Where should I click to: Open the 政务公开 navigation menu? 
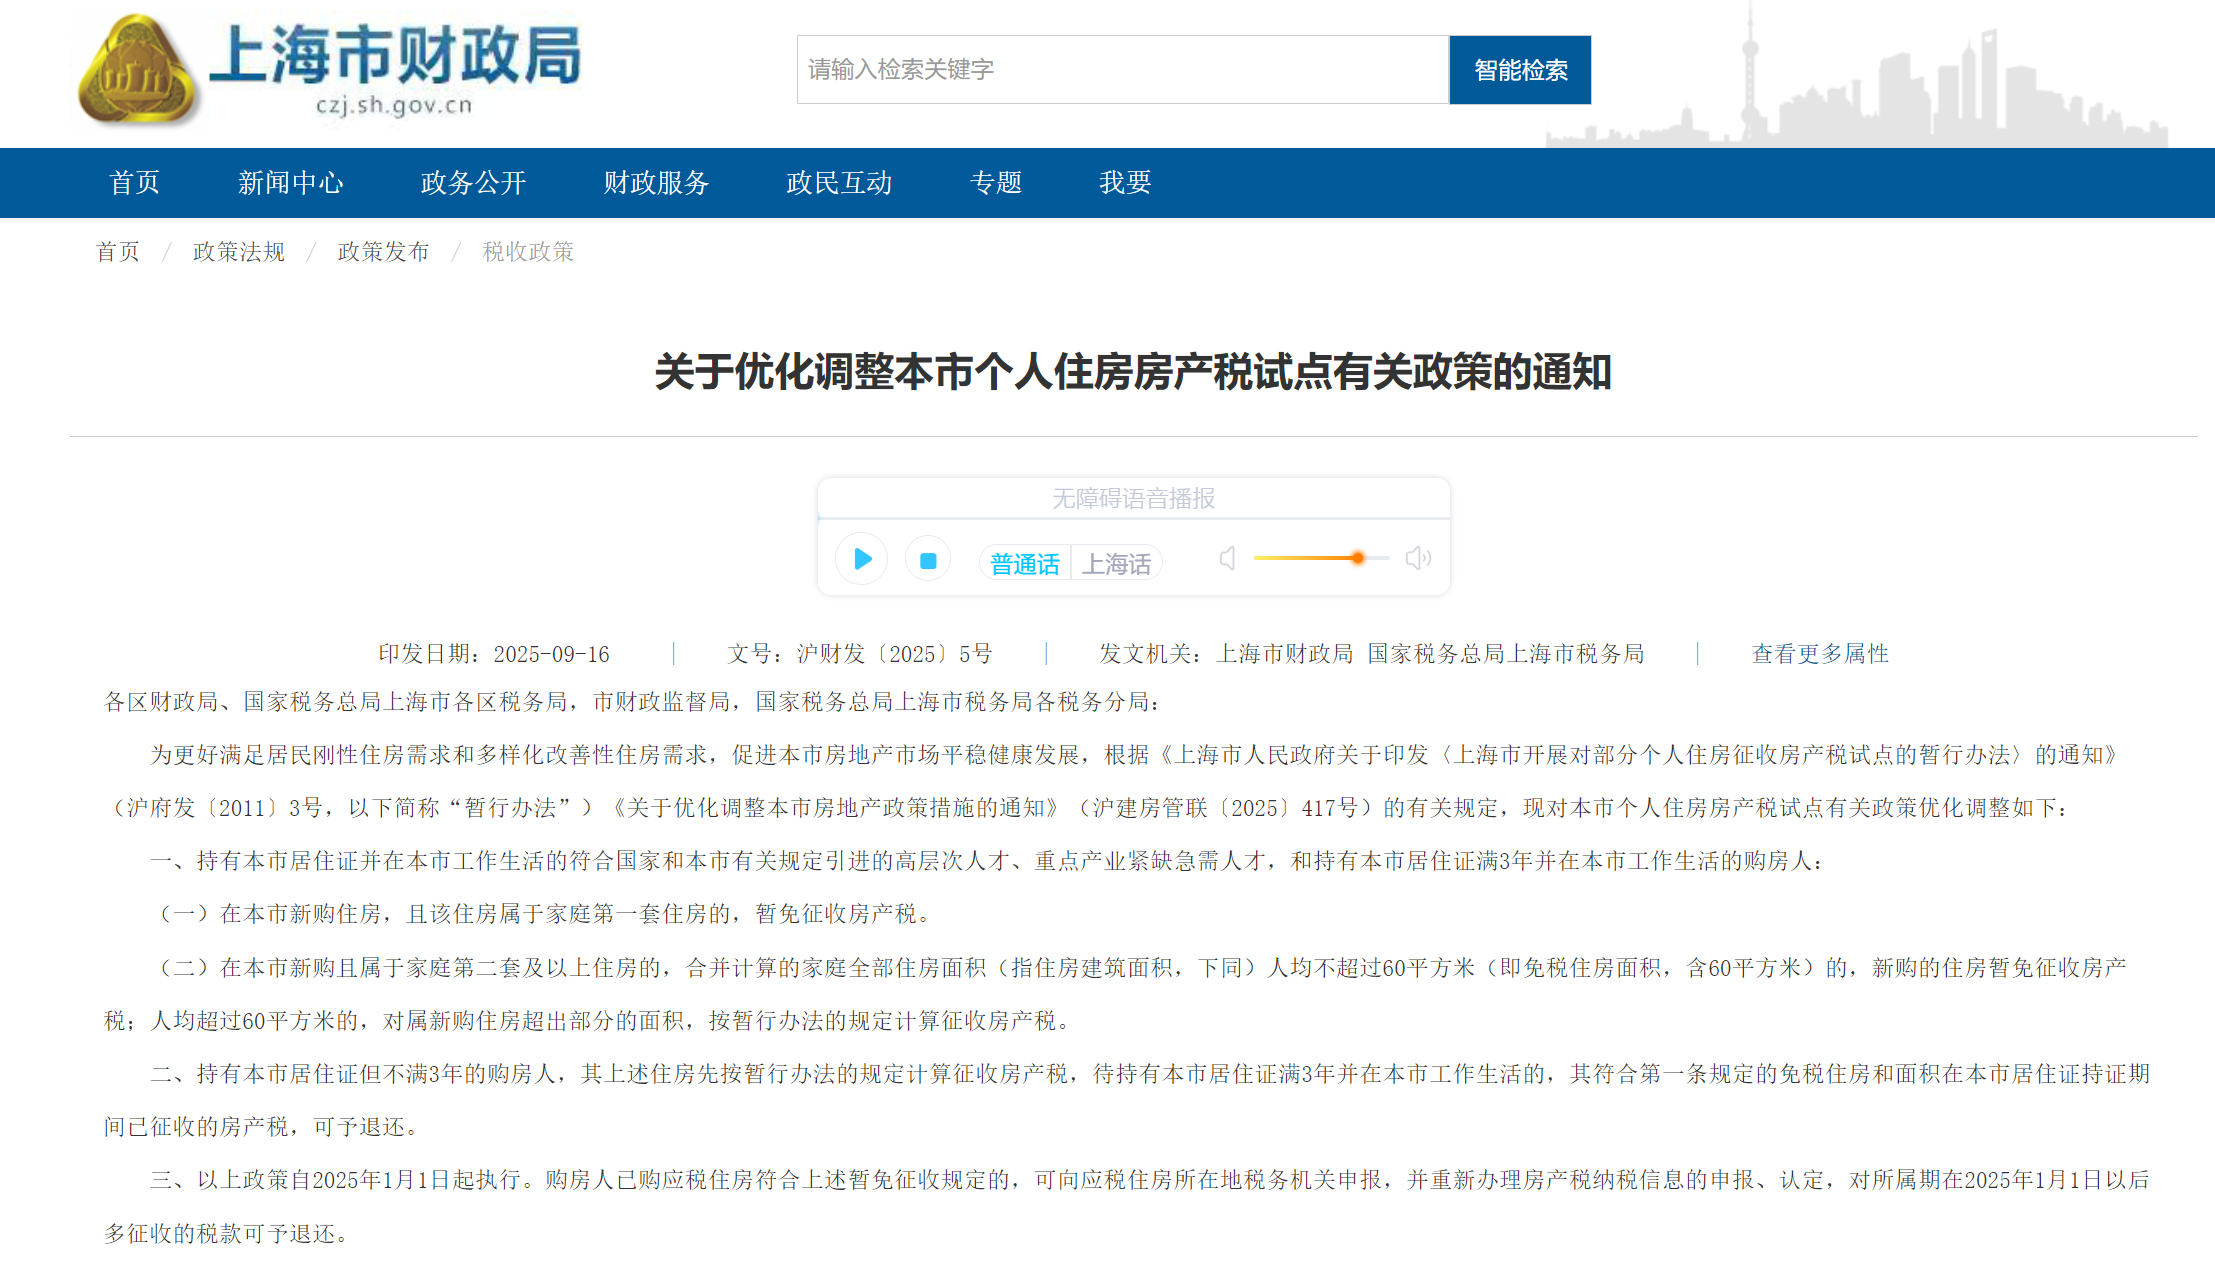tap(474, 183)
